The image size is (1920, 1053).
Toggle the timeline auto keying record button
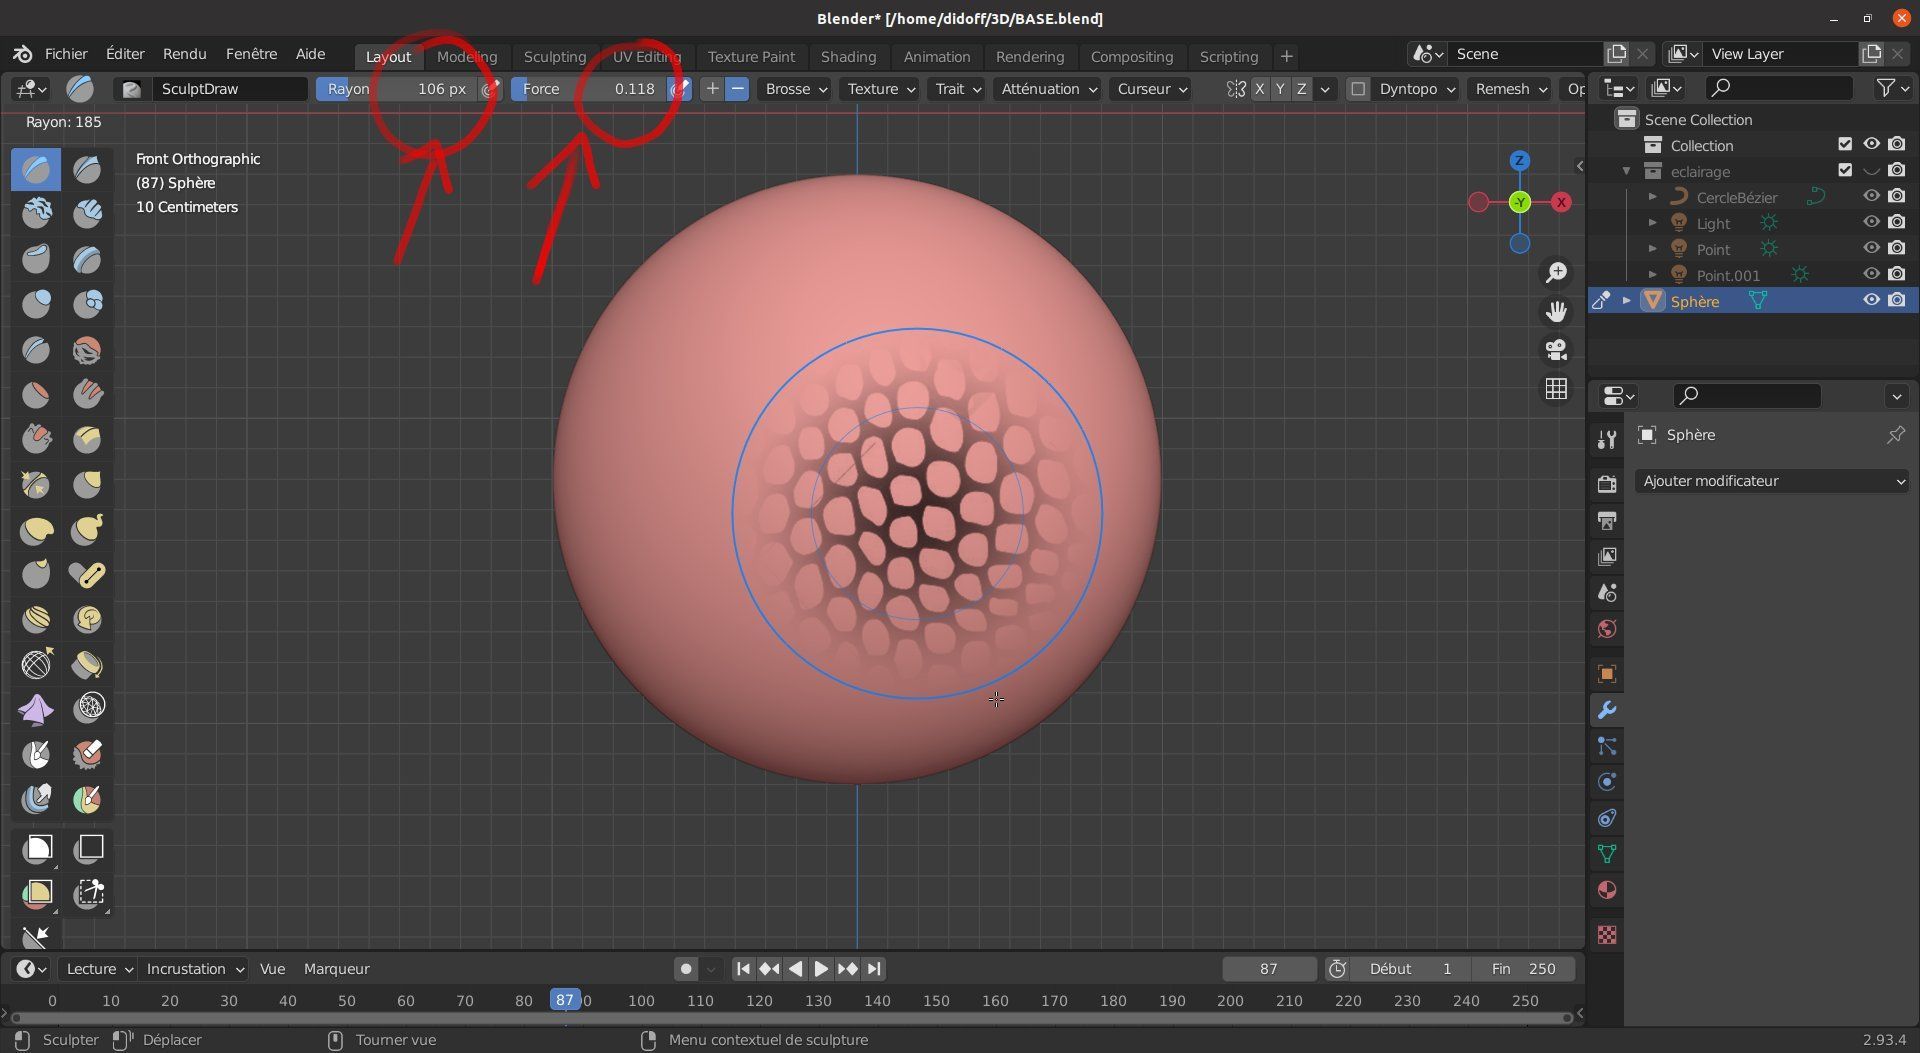685,969
